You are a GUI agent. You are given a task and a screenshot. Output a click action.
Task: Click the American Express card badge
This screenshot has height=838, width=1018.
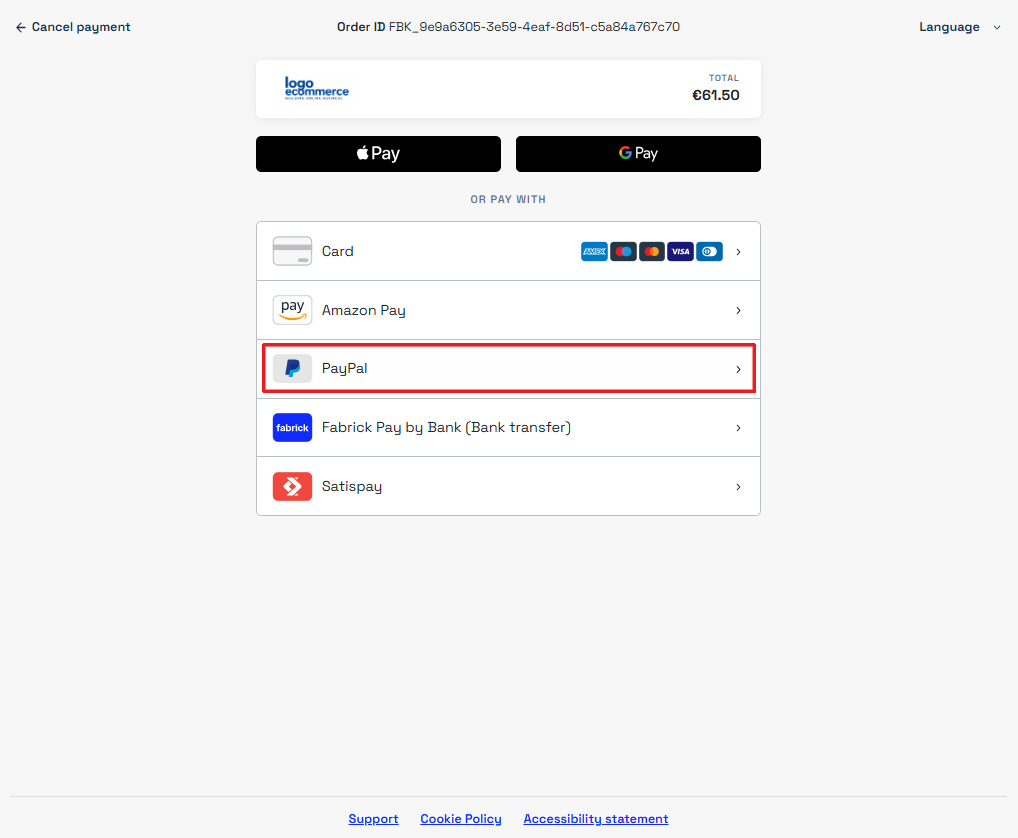tap(594, 251)
